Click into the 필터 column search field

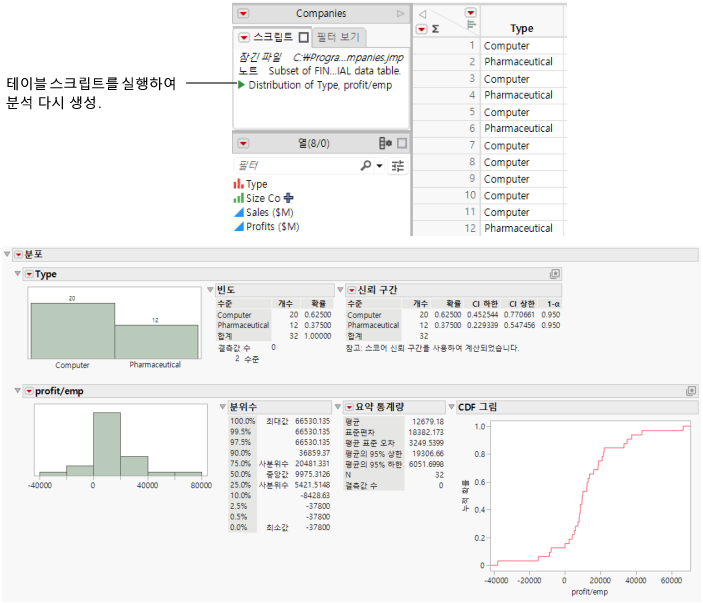click(296, 165)
